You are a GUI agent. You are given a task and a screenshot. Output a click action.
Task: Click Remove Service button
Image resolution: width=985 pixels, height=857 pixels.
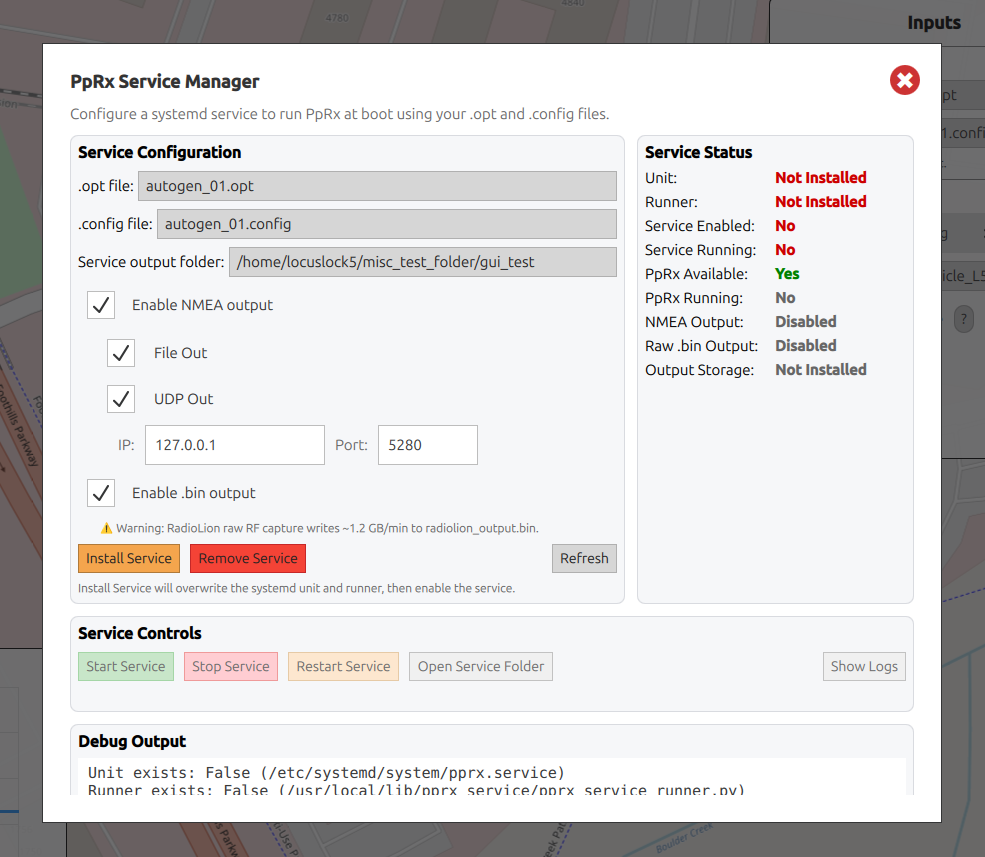(248, 559)
